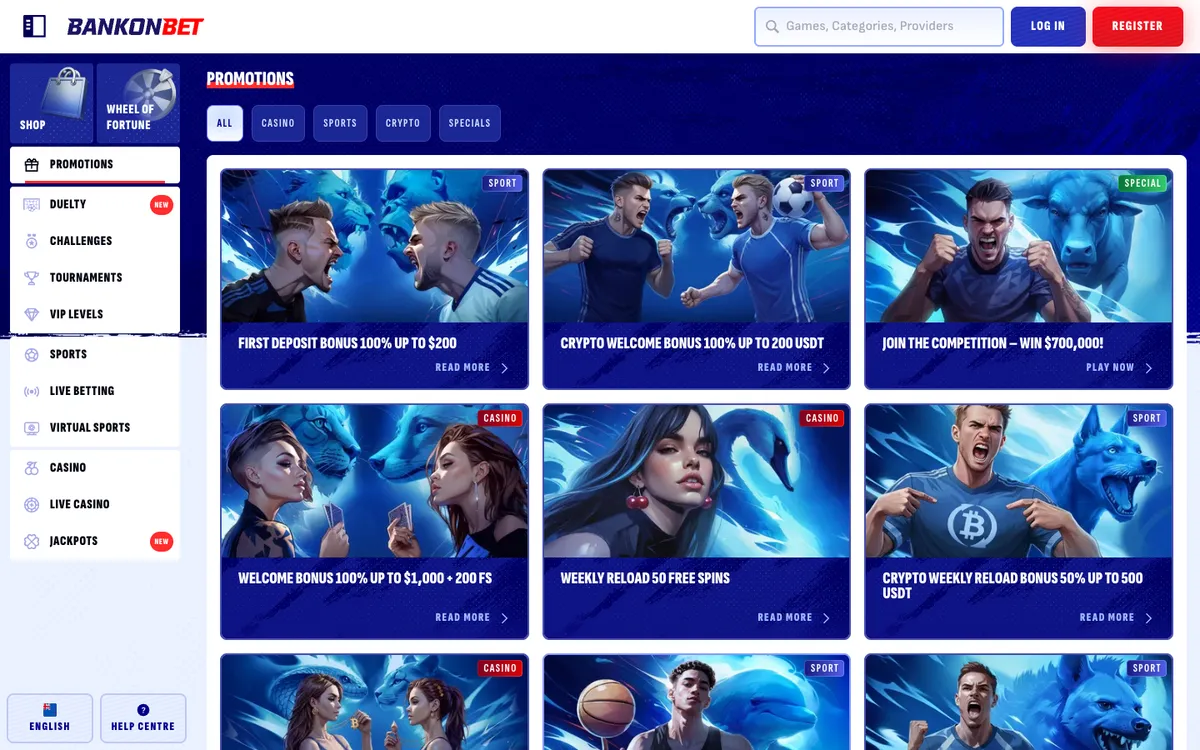This screenshot has width=1200, height=750.
Task: Click arrow on Welcome Bonus $1,000 card
Action: pyautogui.click(x=504, y=618)
